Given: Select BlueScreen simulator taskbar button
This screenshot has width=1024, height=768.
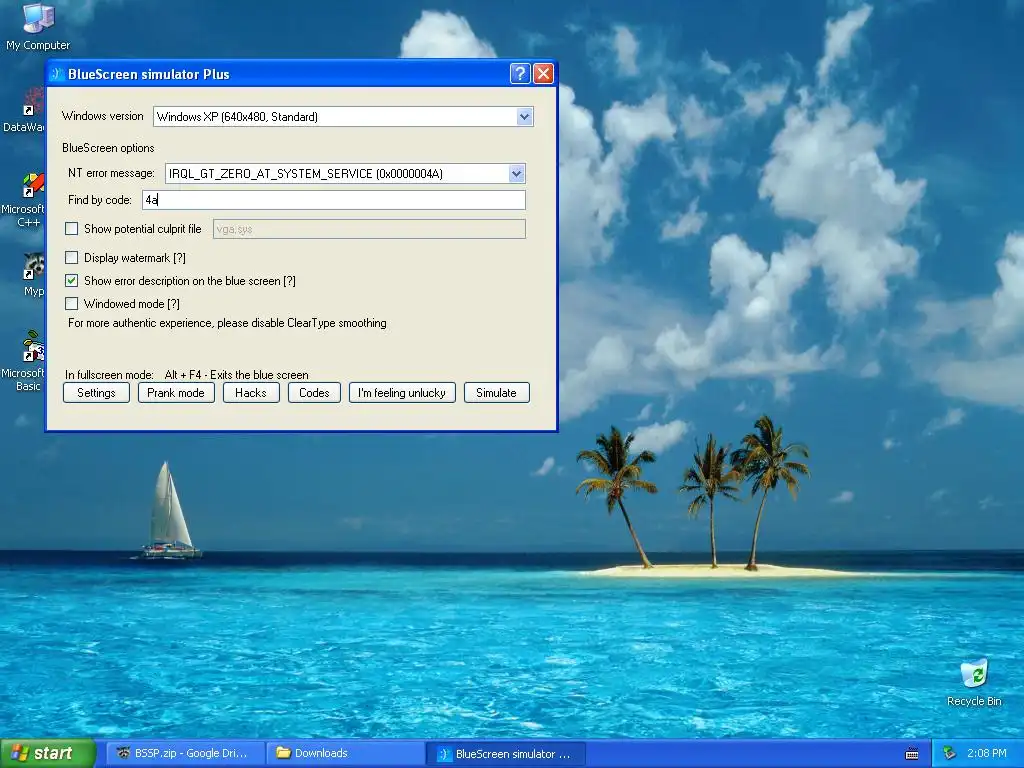Looking at the screenshot, I should click(506, 754).
